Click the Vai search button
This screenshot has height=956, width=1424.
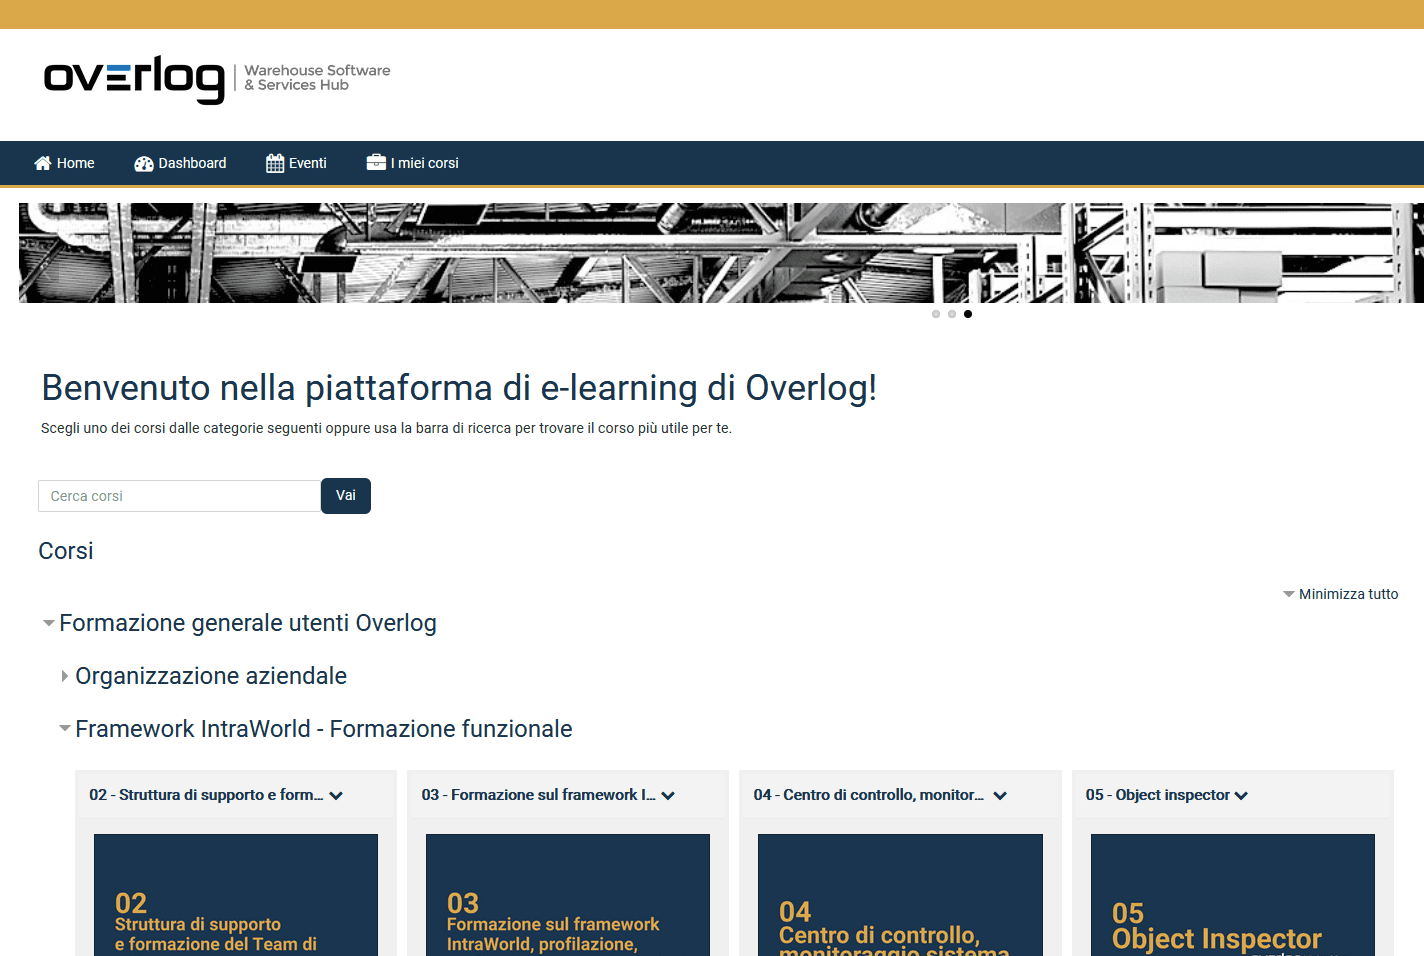point(346,496)
